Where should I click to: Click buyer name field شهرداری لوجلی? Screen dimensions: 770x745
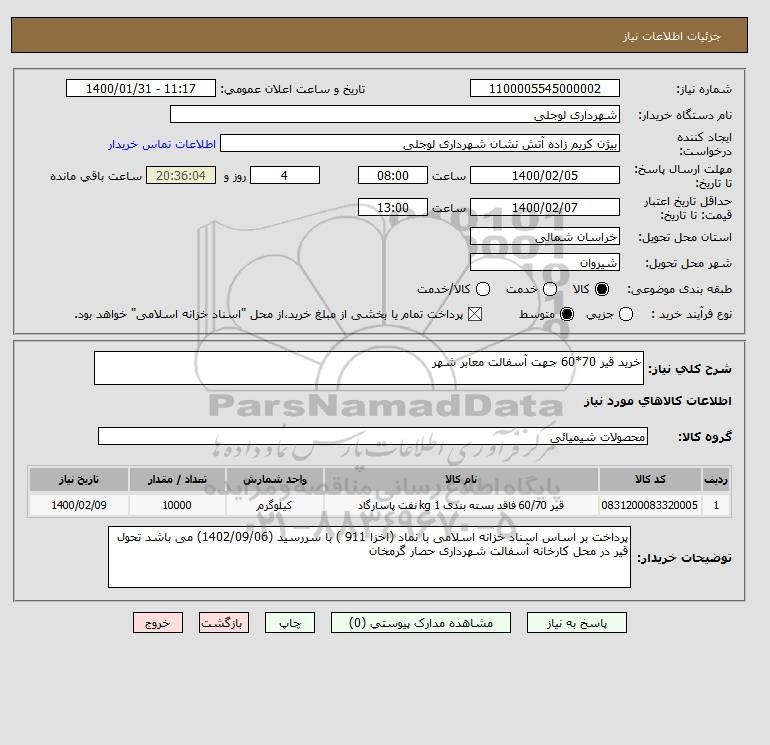[x=395, y=114]
